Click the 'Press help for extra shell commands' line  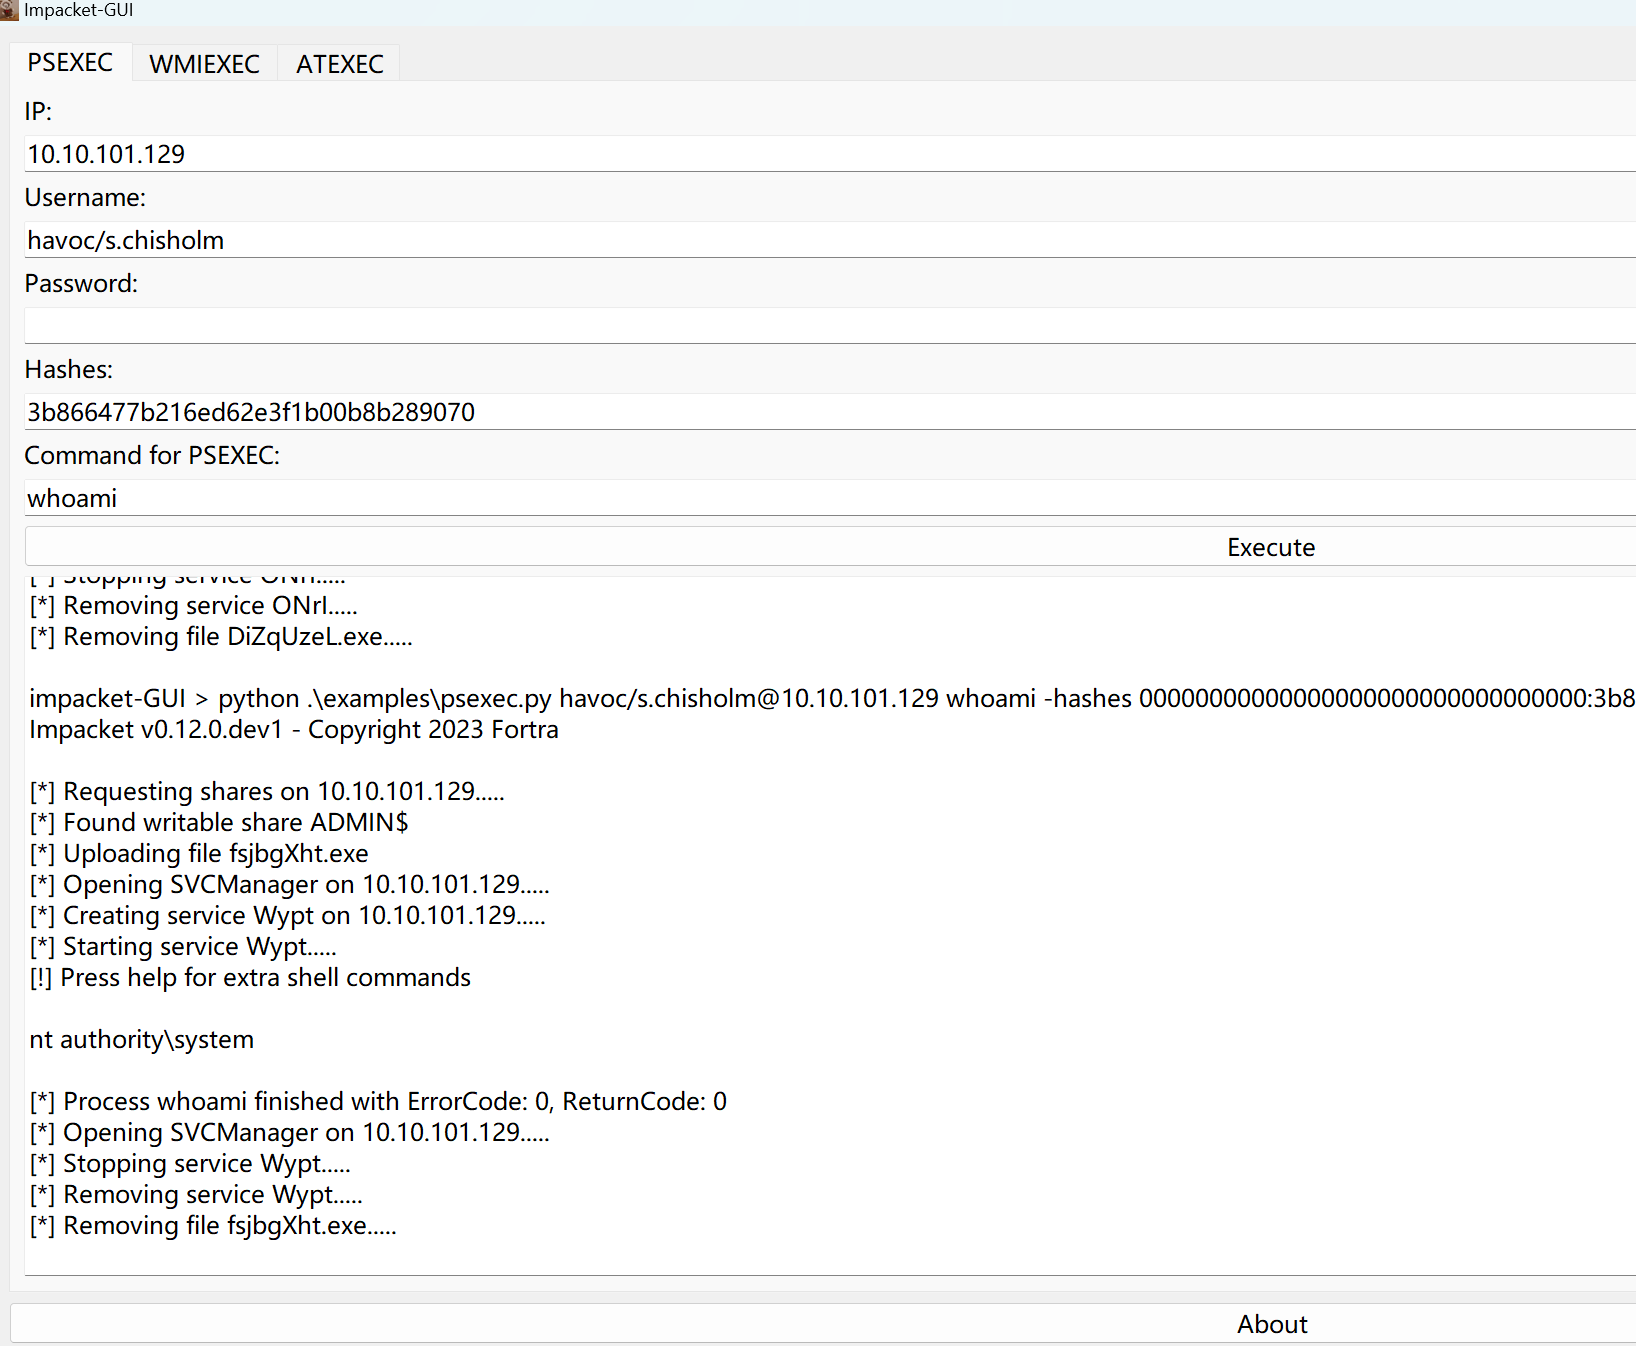250,978
